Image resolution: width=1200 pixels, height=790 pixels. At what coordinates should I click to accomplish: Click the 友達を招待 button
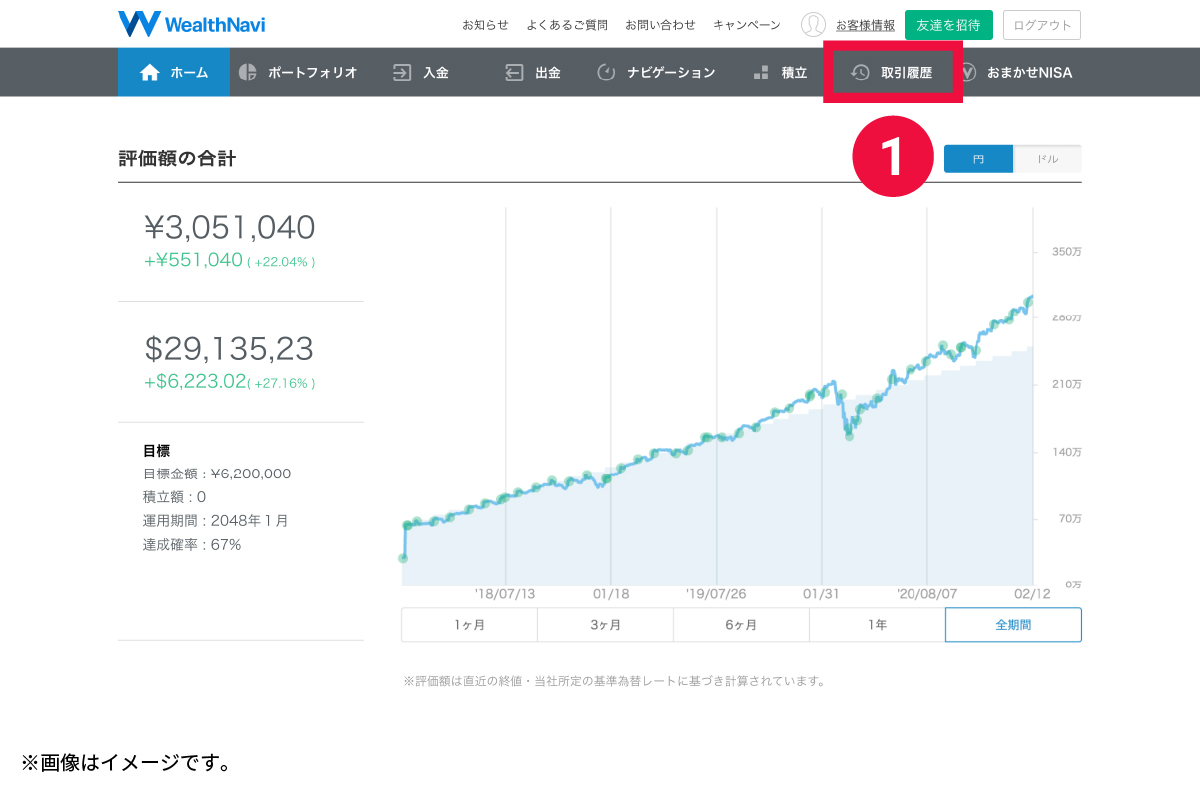coord(949,25)
